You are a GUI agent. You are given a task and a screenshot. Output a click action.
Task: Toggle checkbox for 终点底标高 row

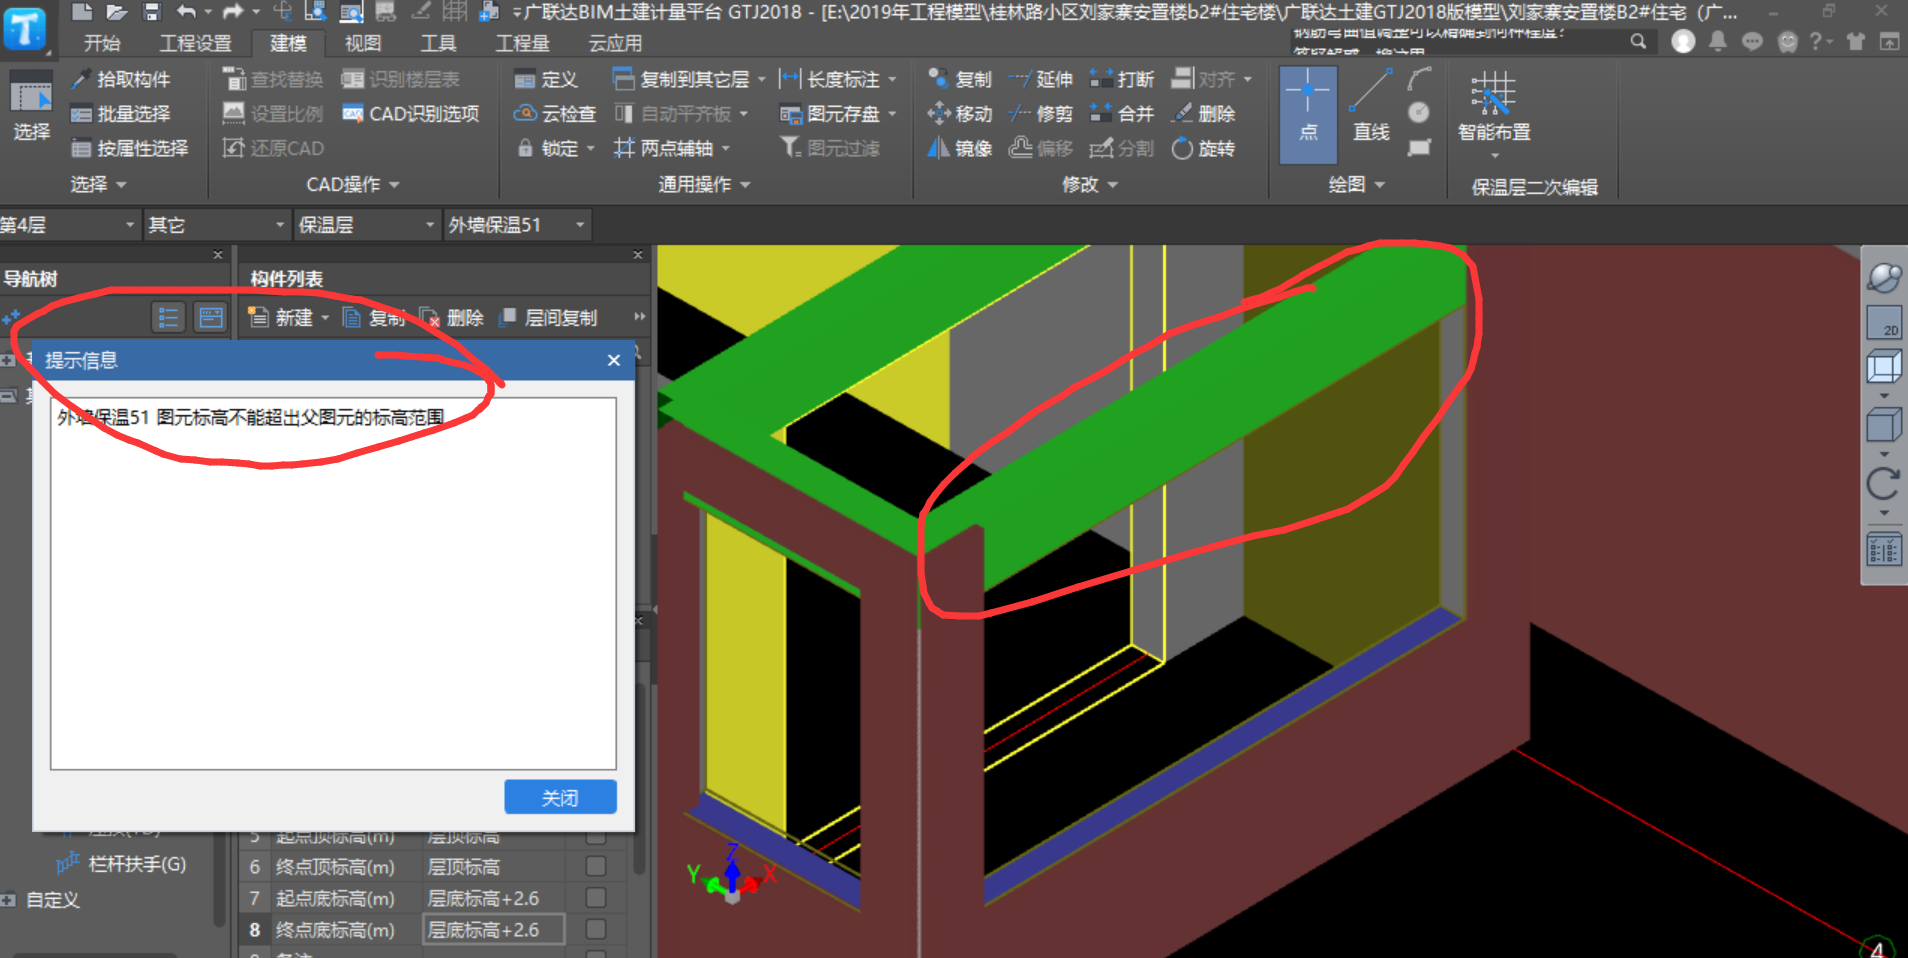(596, 930)
